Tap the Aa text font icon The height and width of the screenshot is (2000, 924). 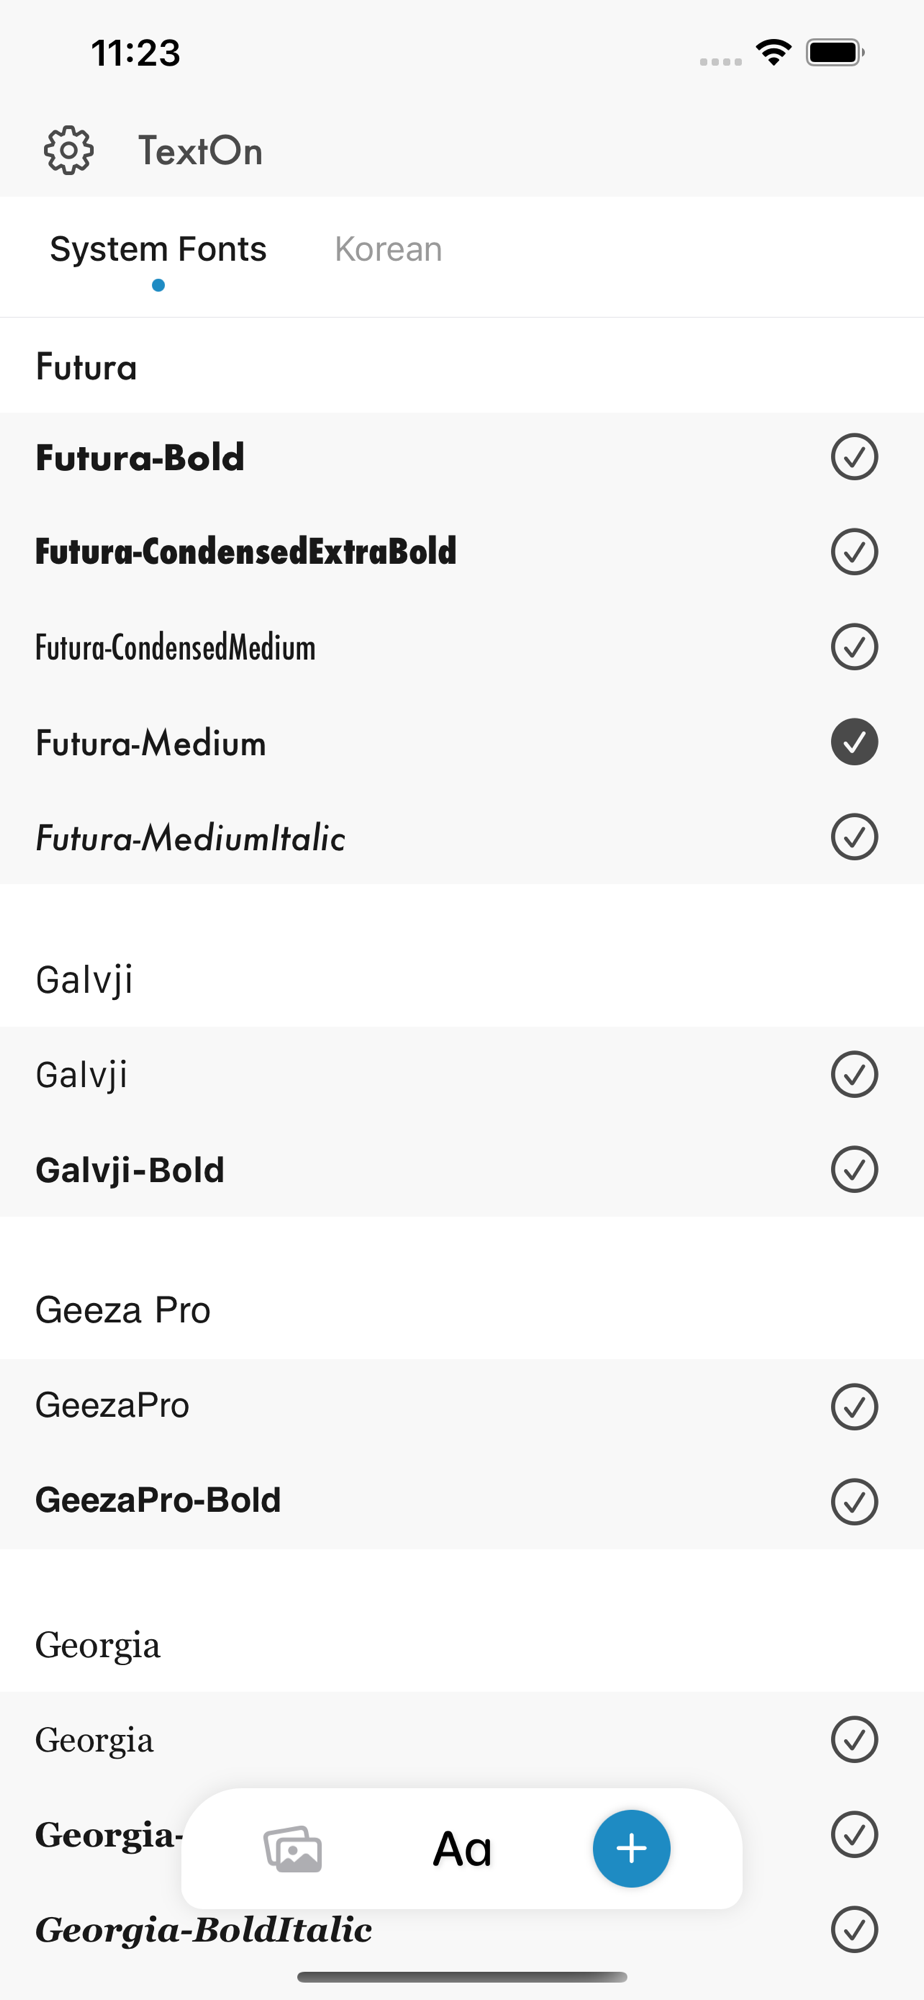click(462, 1849)
